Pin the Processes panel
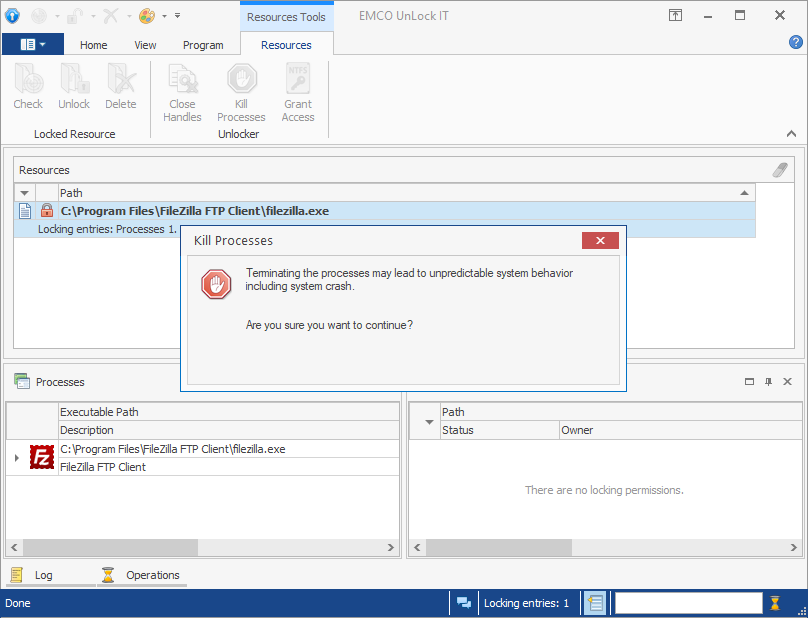 [x=768, y=381]
